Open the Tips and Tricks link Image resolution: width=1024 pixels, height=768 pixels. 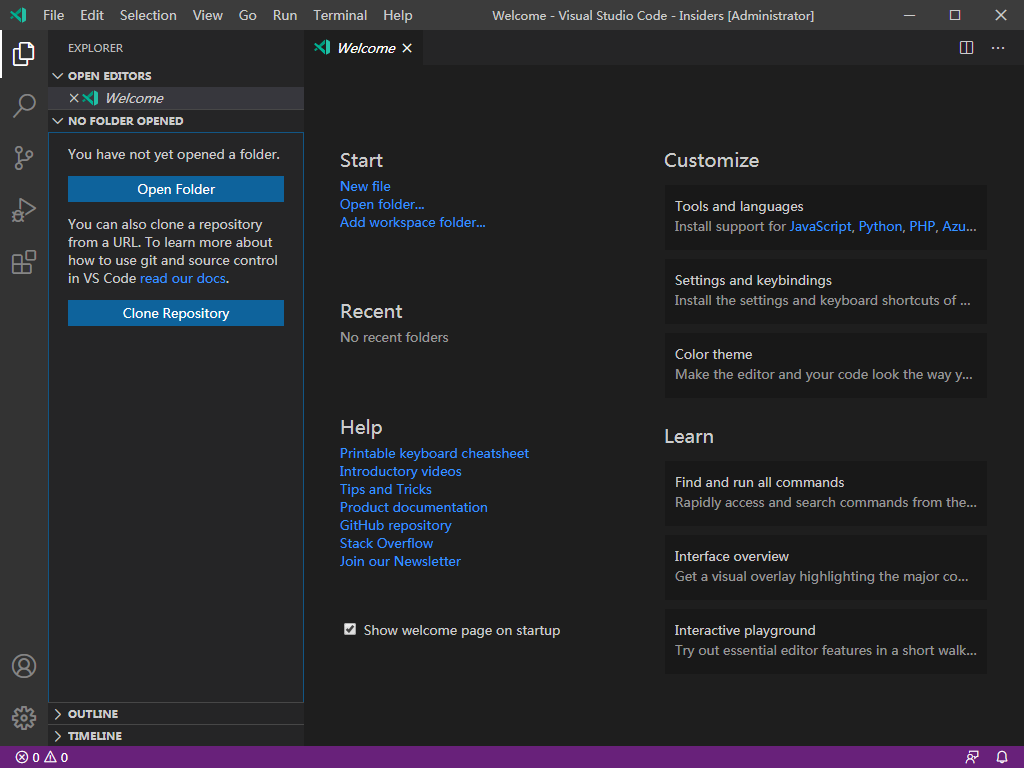tap(385, 489)
